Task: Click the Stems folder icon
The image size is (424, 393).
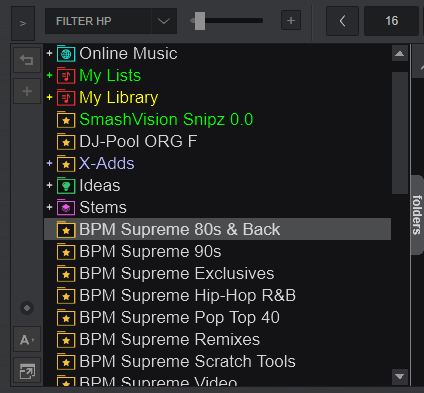Action: pyautogui.click(x=66, y=208)
